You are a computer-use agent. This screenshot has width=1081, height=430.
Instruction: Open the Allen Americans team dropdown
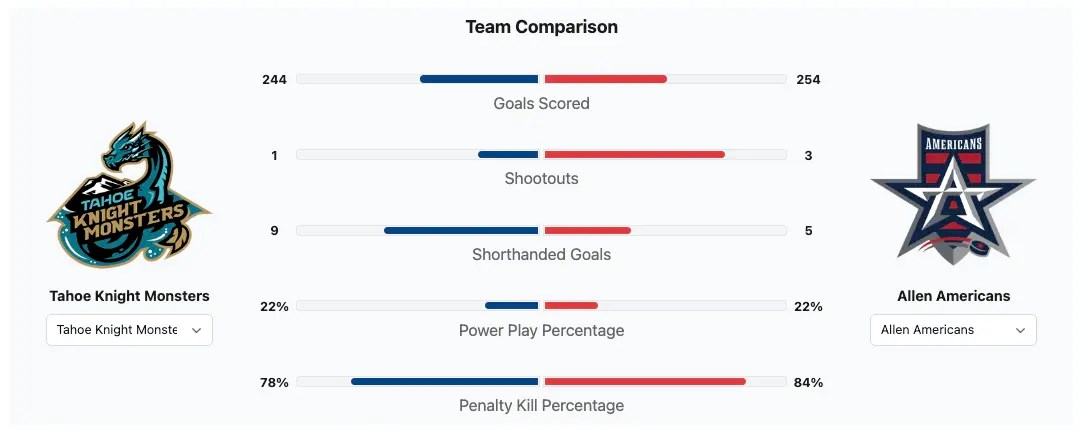[953, 330]
